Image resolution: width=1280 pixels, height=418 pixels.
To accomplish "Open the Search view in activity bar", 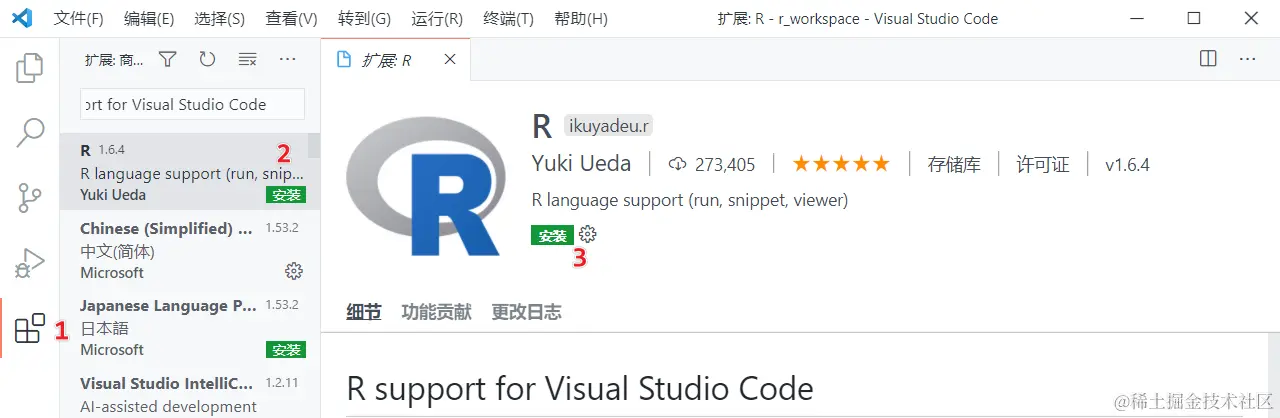I will click(x=30, y=132).
